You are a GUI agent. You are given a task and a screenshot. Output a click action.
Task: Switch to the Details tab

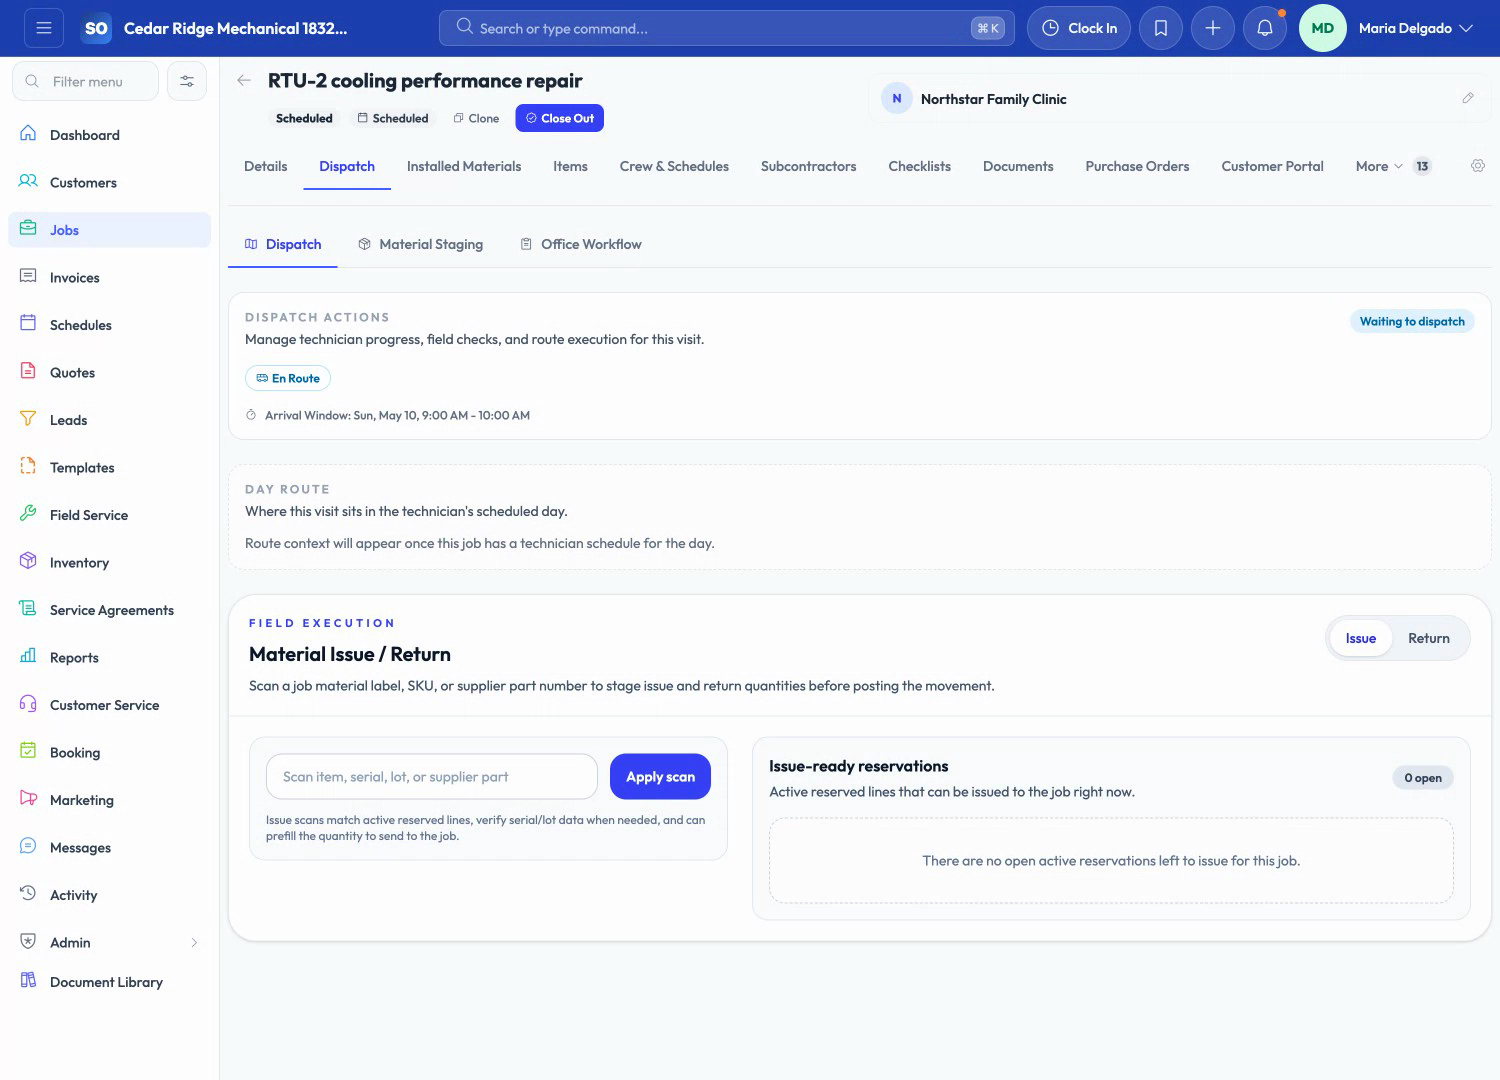click(x=265, y=166)
